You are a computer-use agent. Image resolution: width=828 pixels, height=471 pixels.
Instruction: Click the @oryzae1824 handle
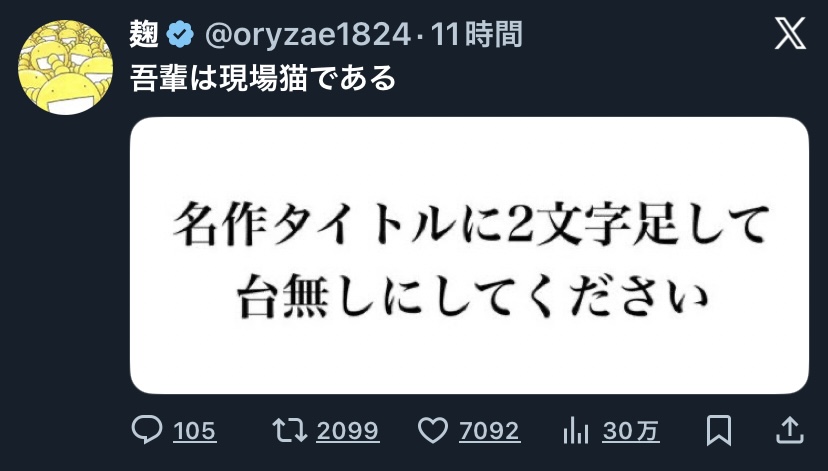point(307,35)
